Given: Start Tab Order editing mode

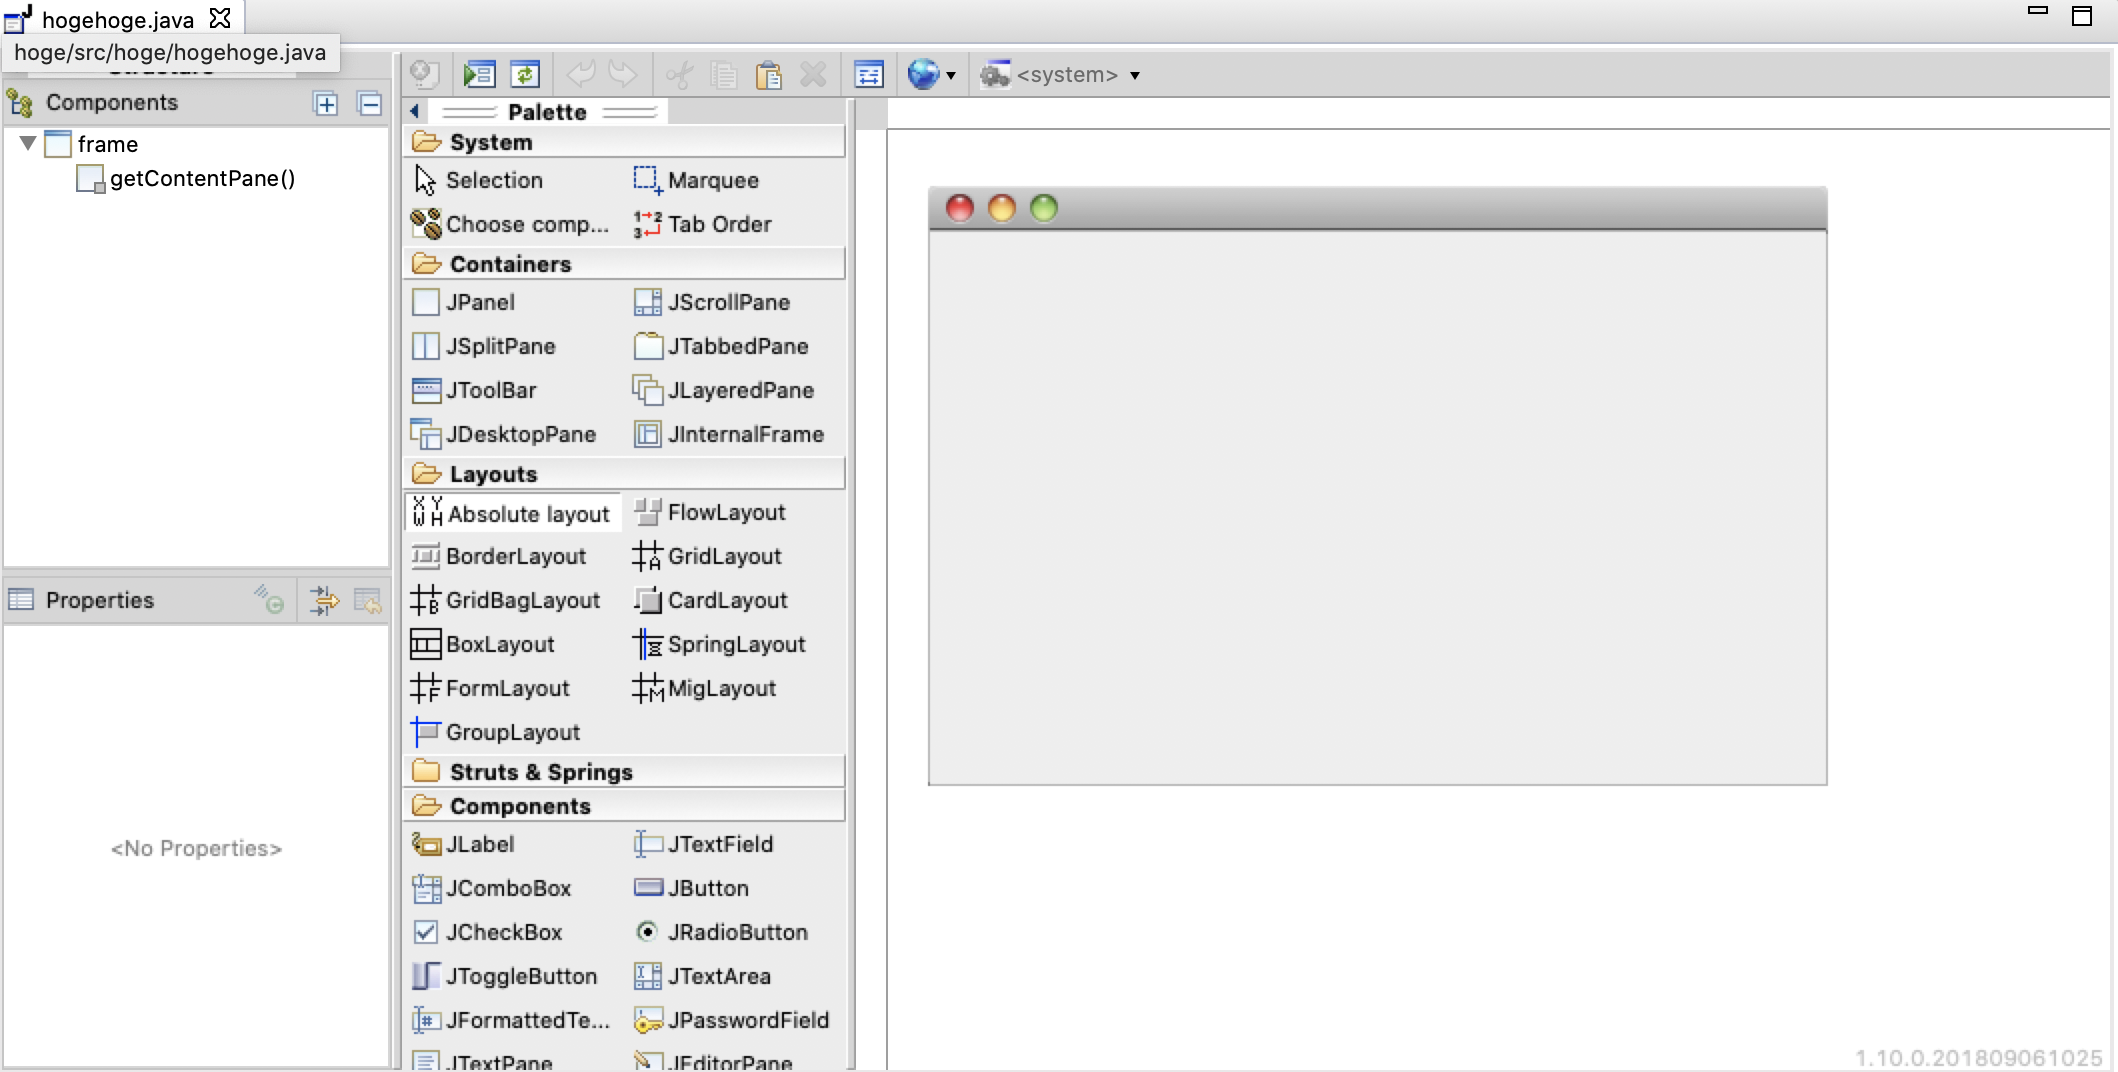Looking at the screenshot, I should click(718, 224).
